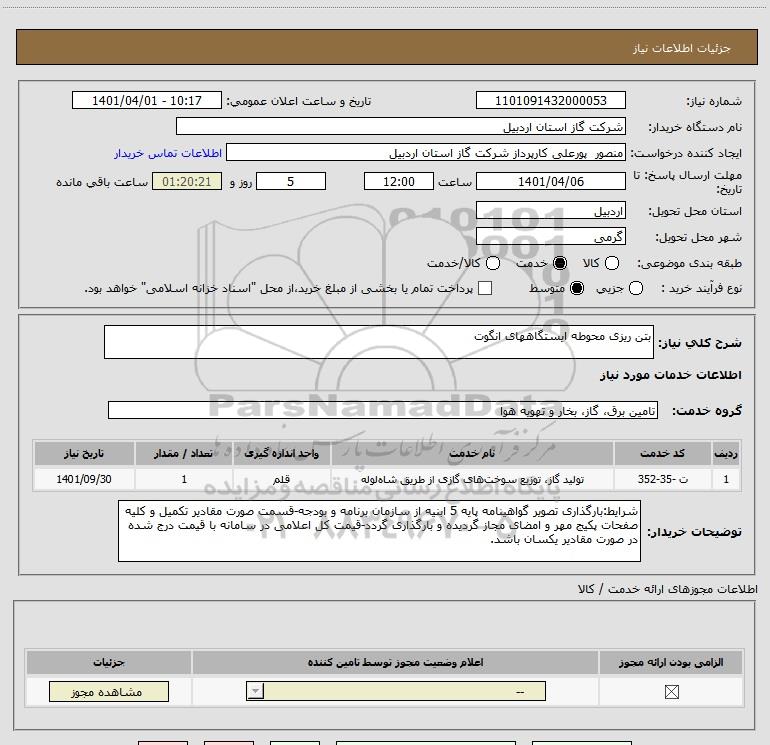Click the unit cell قلم
Image resolution: width=770 pixels, height=745 pixels.
click(x=281, y=479)
